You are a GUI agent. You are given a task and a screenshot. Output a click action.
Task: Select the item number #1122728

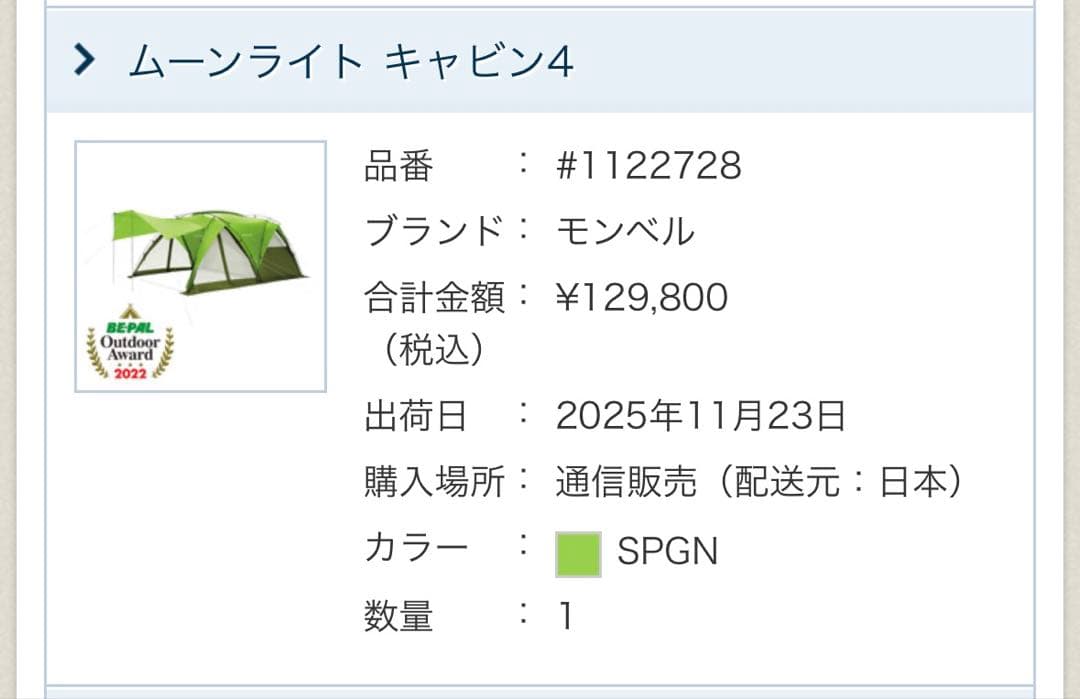648,167
